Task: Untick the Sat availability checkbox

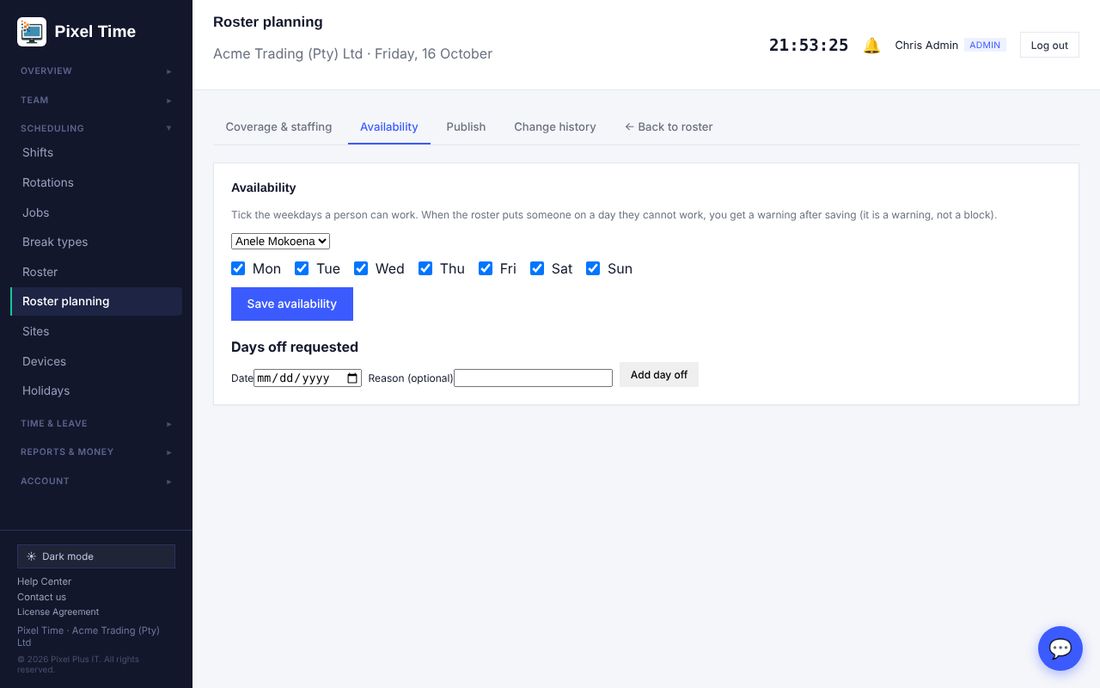Action: tap(537, 269)
